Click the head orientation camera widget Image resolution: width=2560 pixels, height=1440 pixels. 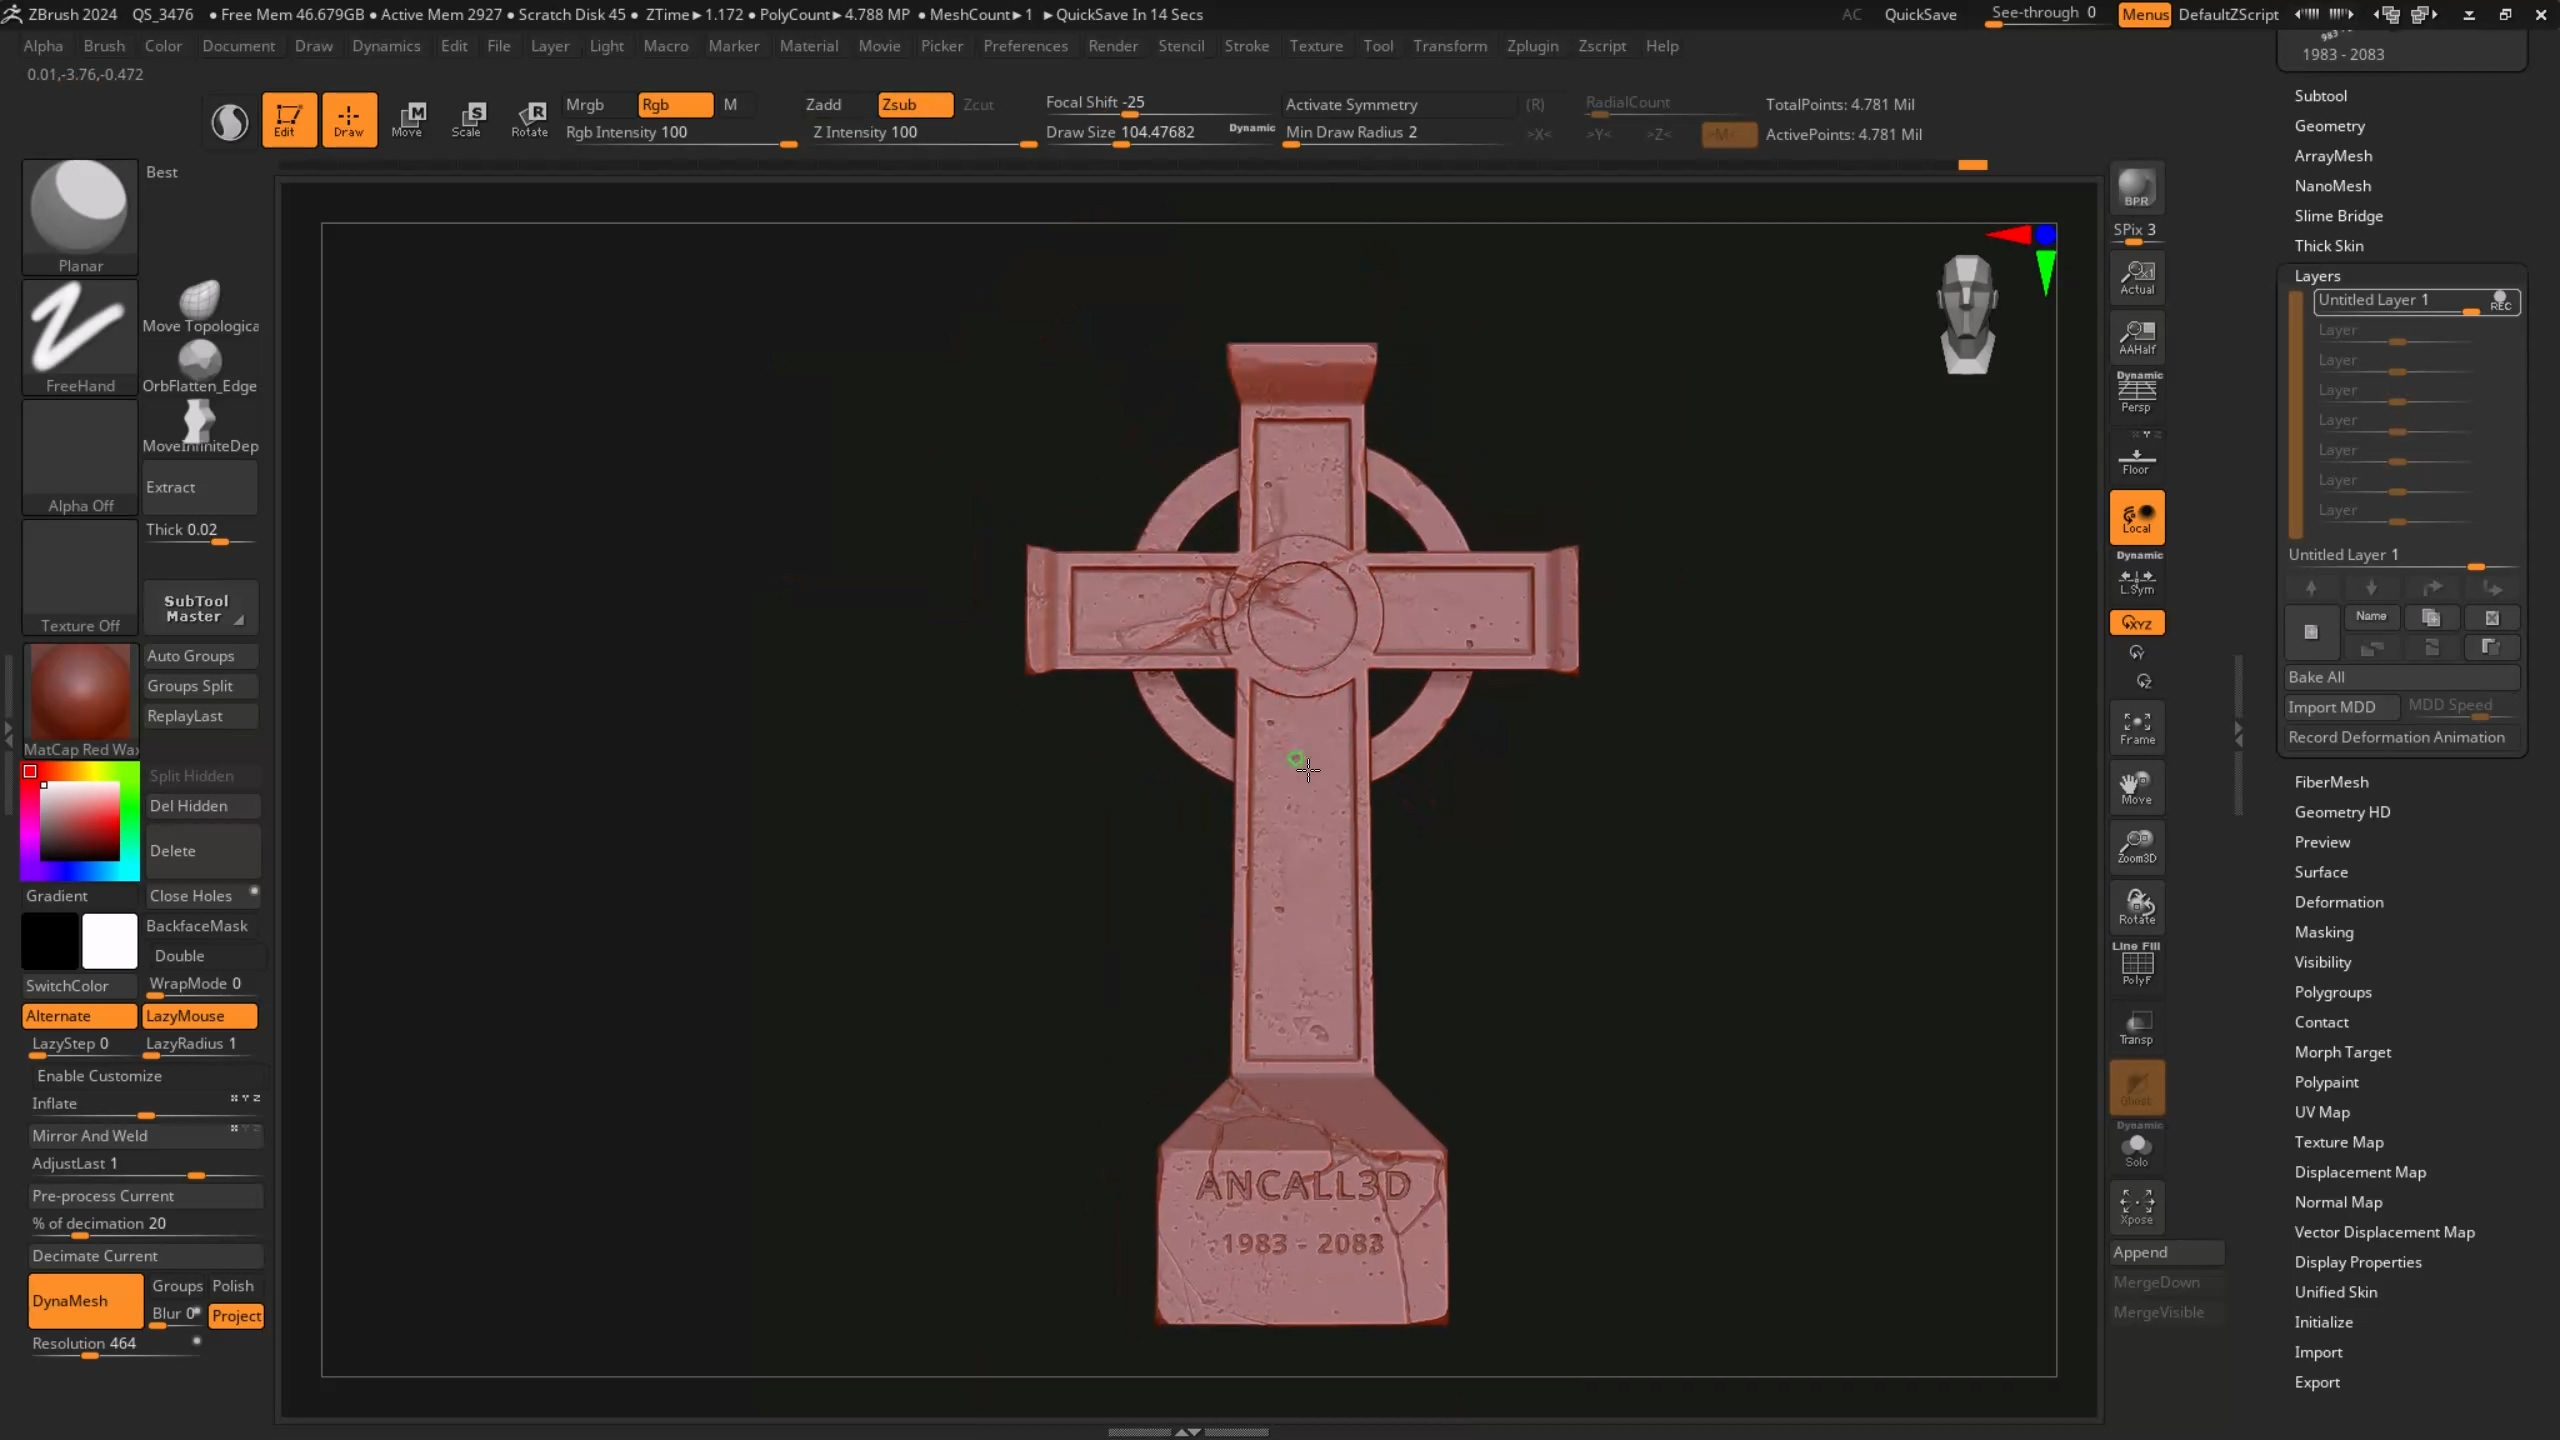[x=1966, y=314]
